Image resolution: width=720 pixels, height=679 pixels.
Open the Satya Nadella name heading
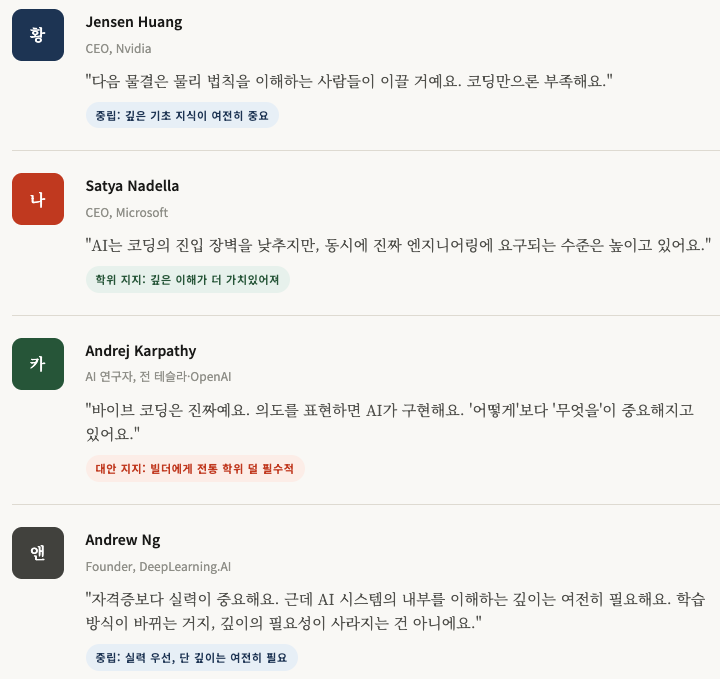132,186
